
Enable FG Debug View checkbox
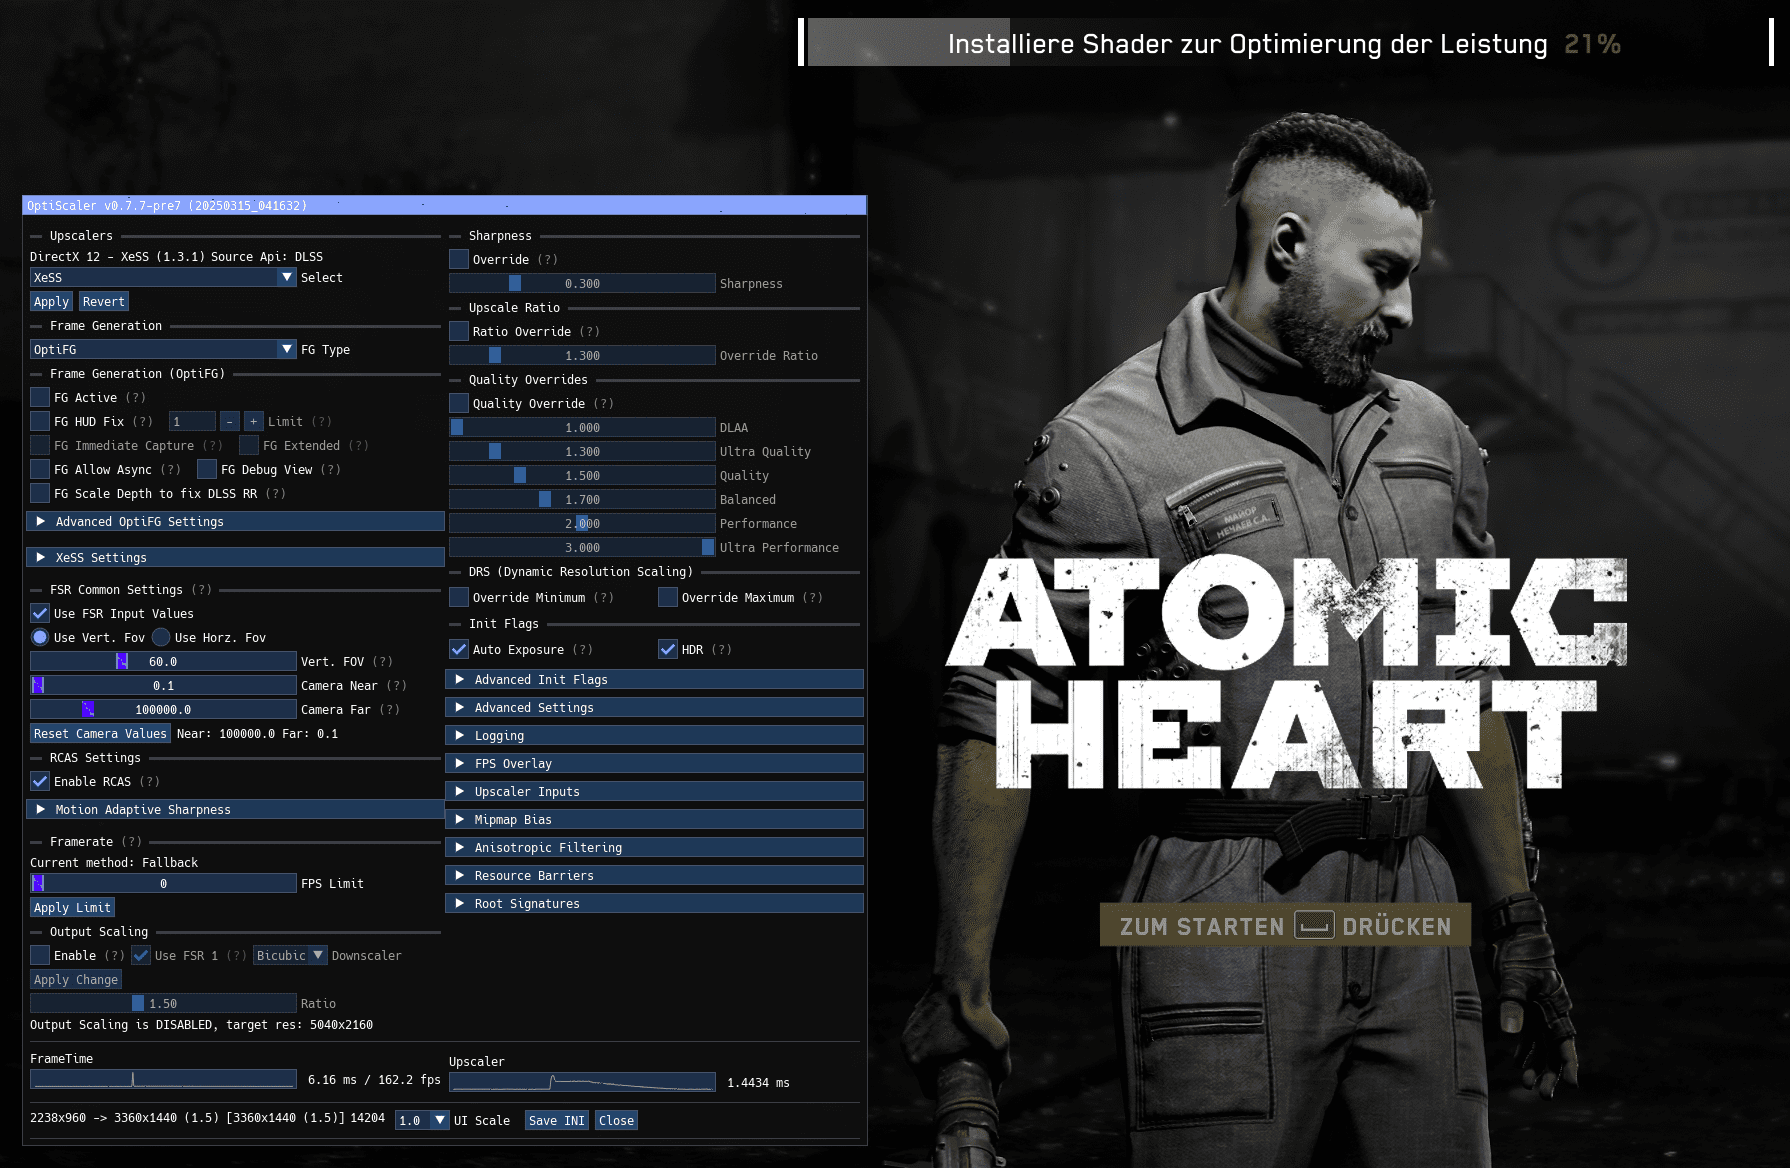tap(207, 470)
